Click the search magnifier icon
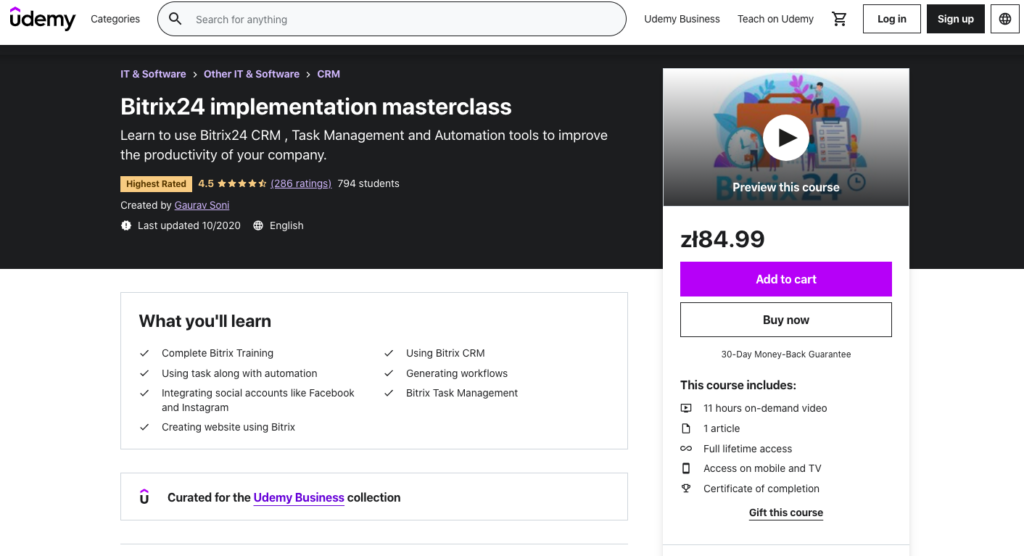 [175, 19]
